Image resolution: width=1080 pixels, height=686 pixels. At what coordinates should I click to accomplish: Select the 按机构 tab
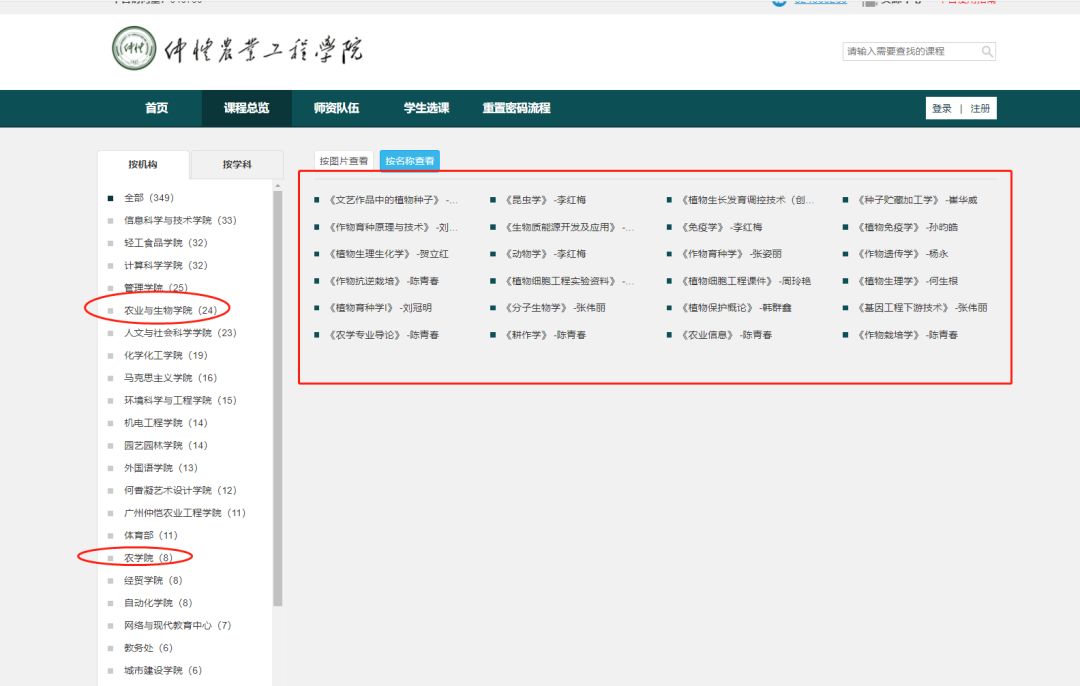(x=143, y=164)
